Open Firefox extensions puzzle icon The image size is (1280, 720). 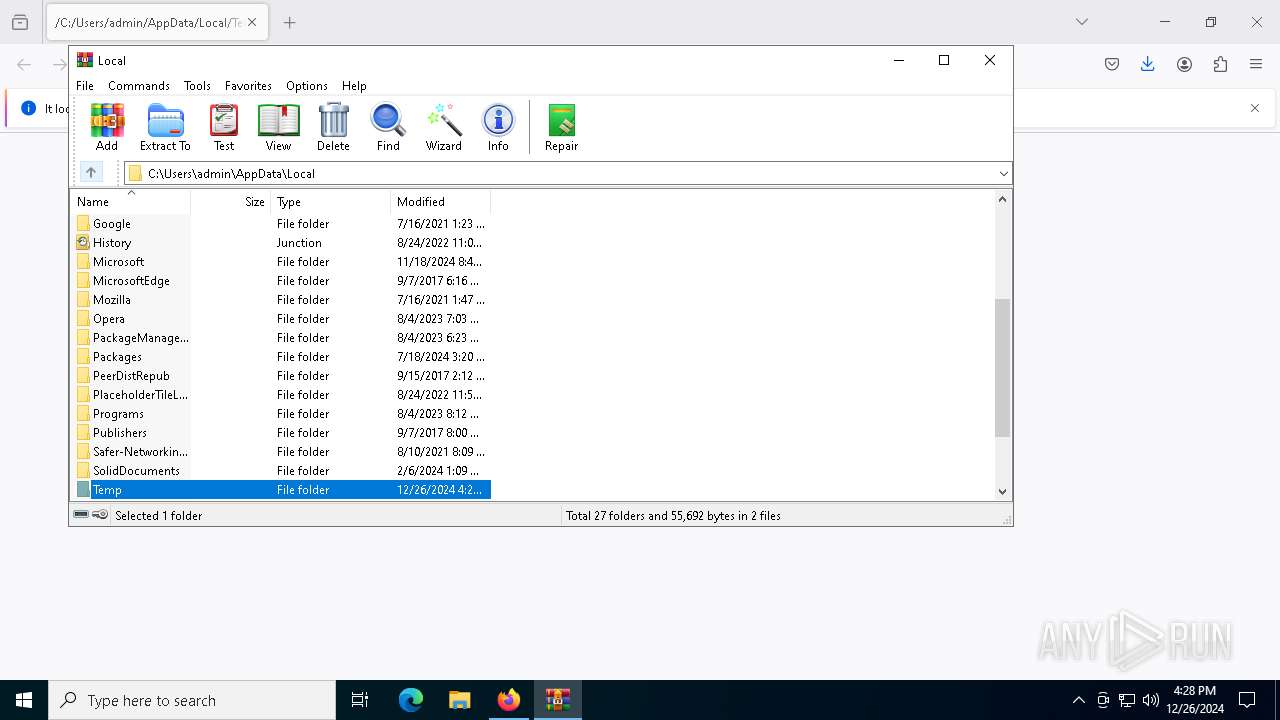pos(1220,64)
